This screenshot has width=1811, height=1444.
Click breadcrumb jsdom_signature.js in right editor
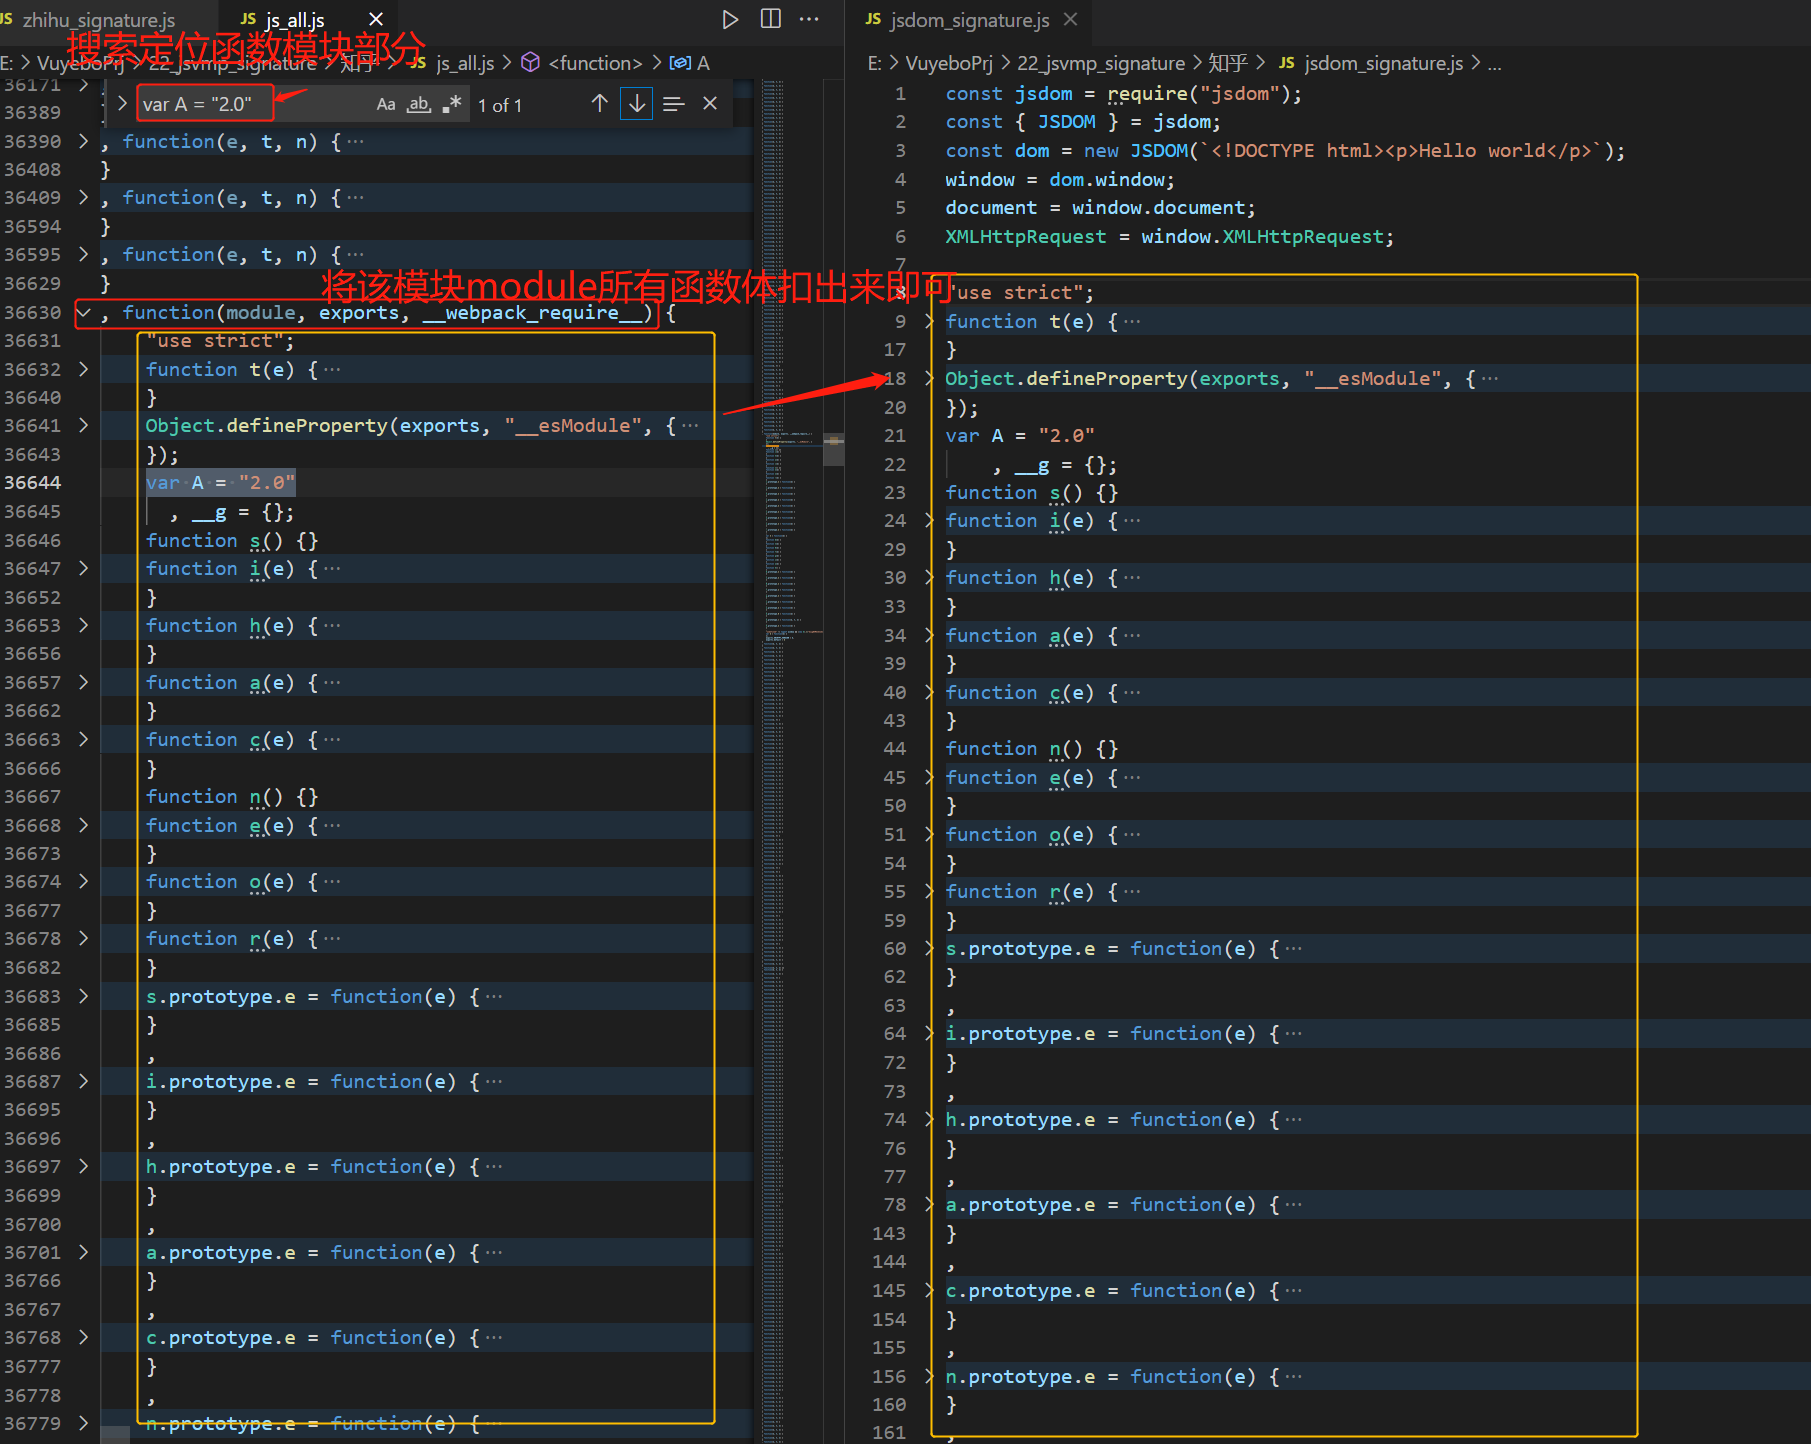pyautogui.click(x=1384, y=63)
